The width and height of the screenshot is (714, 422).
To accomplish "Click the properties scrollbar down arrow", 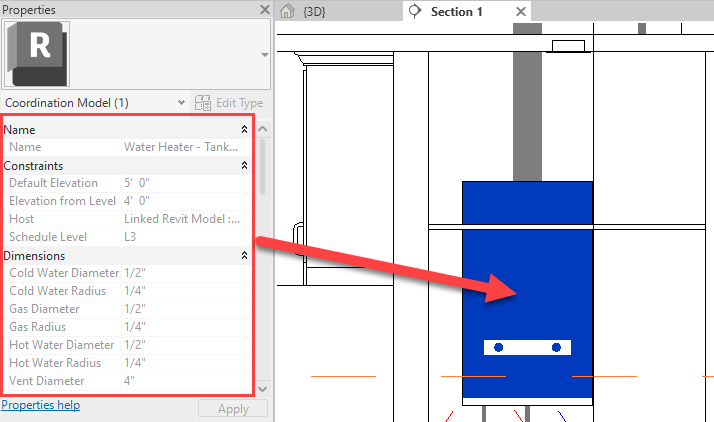I will (x=264, y=389).
